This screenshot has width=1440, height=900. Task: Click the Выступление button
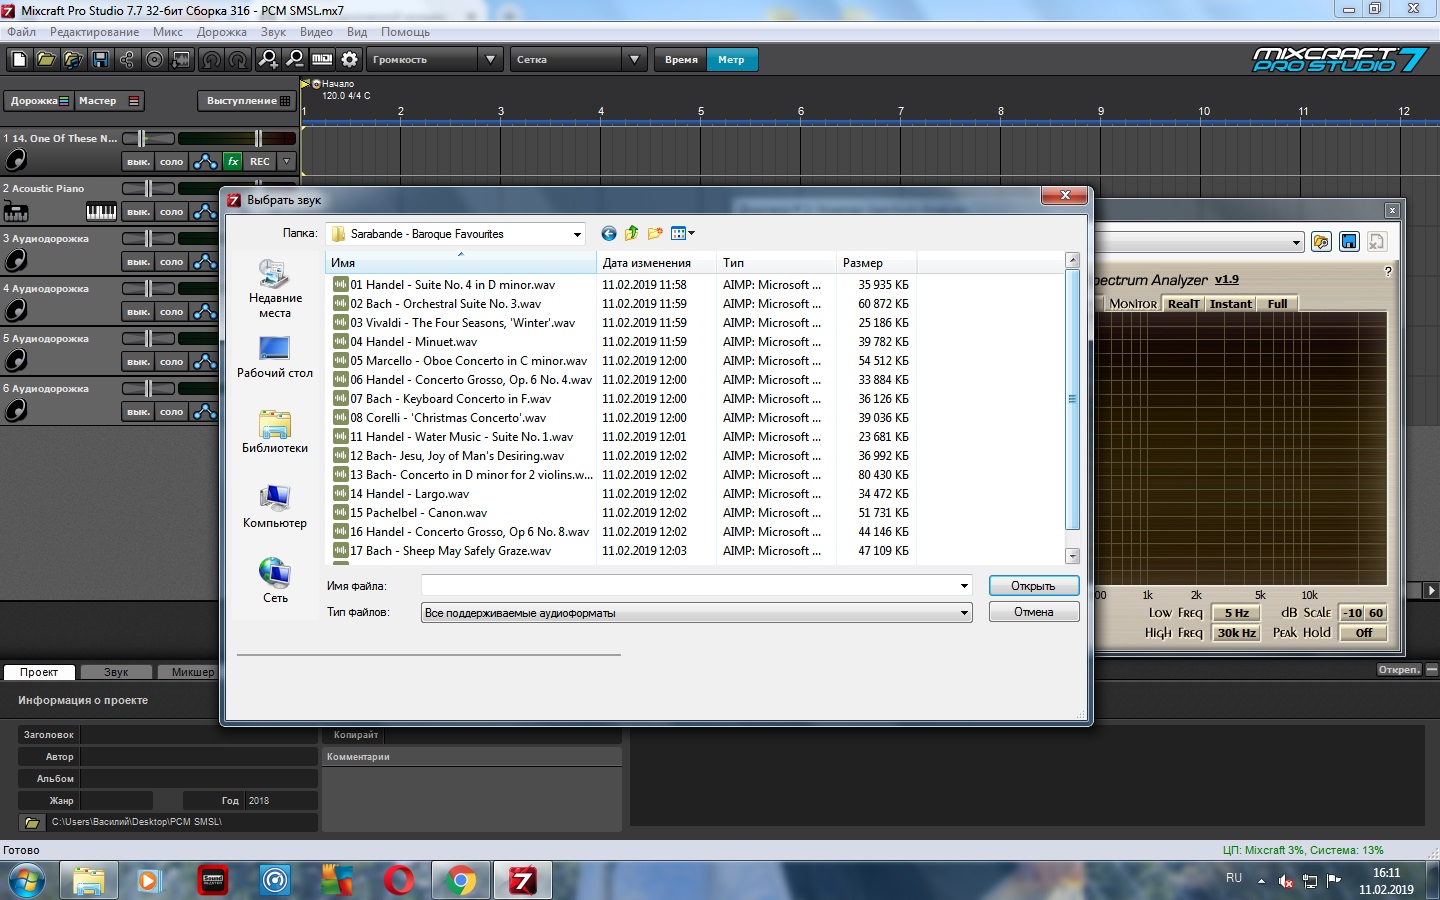click(247, 101)
